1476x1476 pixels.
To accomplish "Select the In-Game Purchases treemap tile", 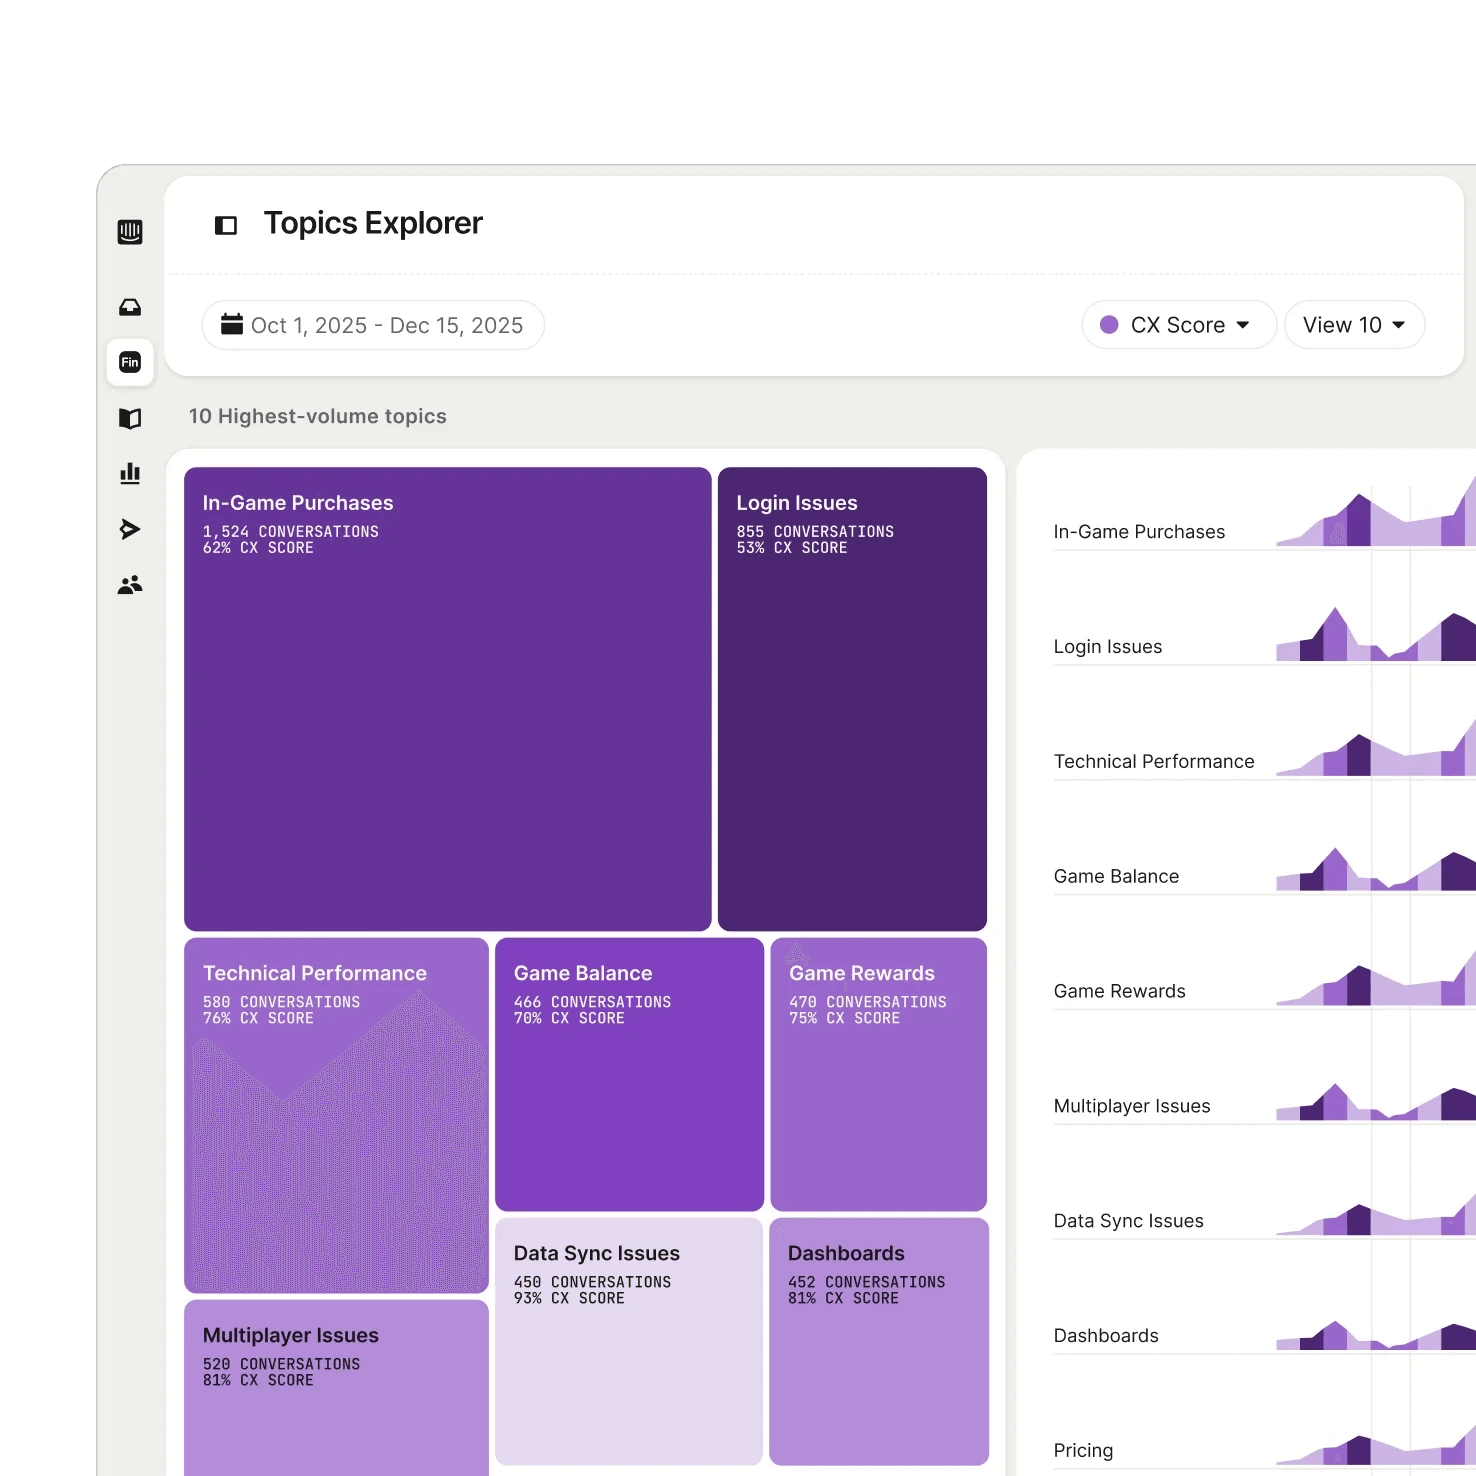I will 448,699.
